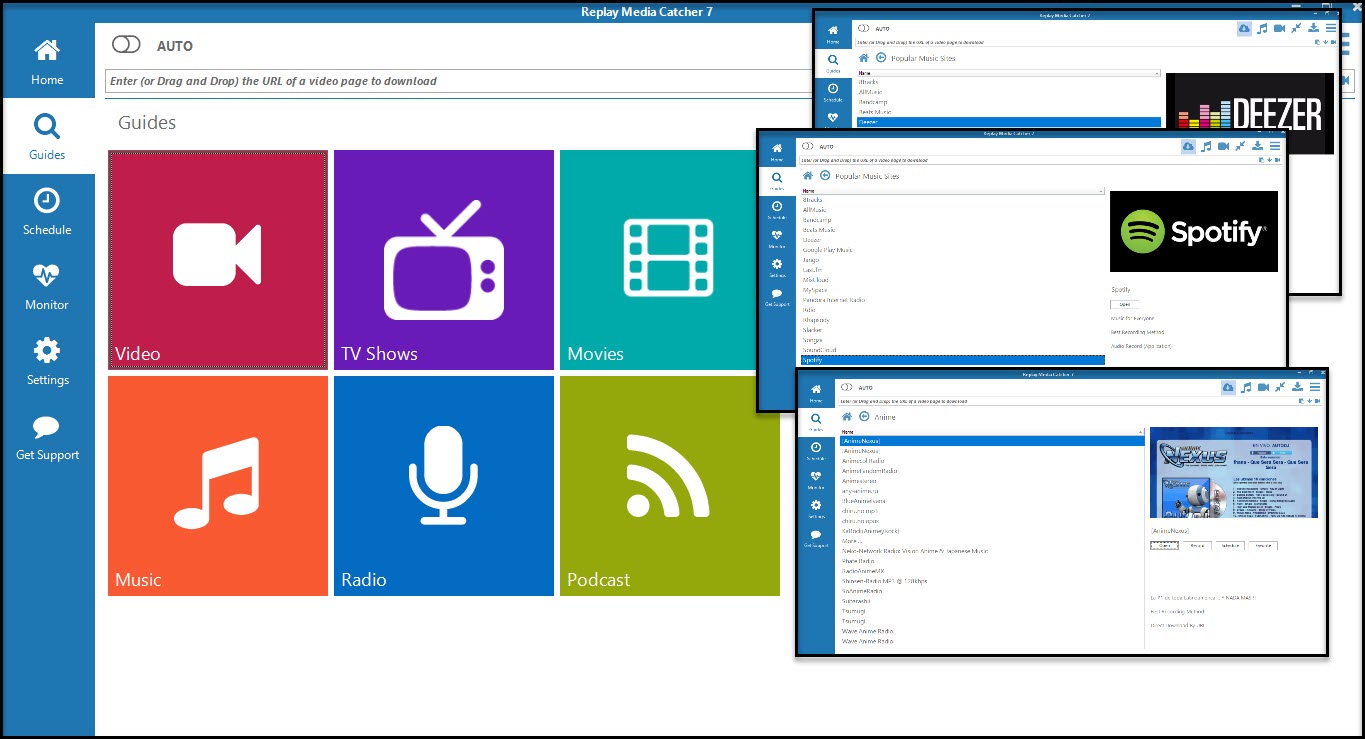This screenshot has width=1365, height=739.
Task: Toggle AUTO switch in the Deezer window
Action: coord(862,29)
